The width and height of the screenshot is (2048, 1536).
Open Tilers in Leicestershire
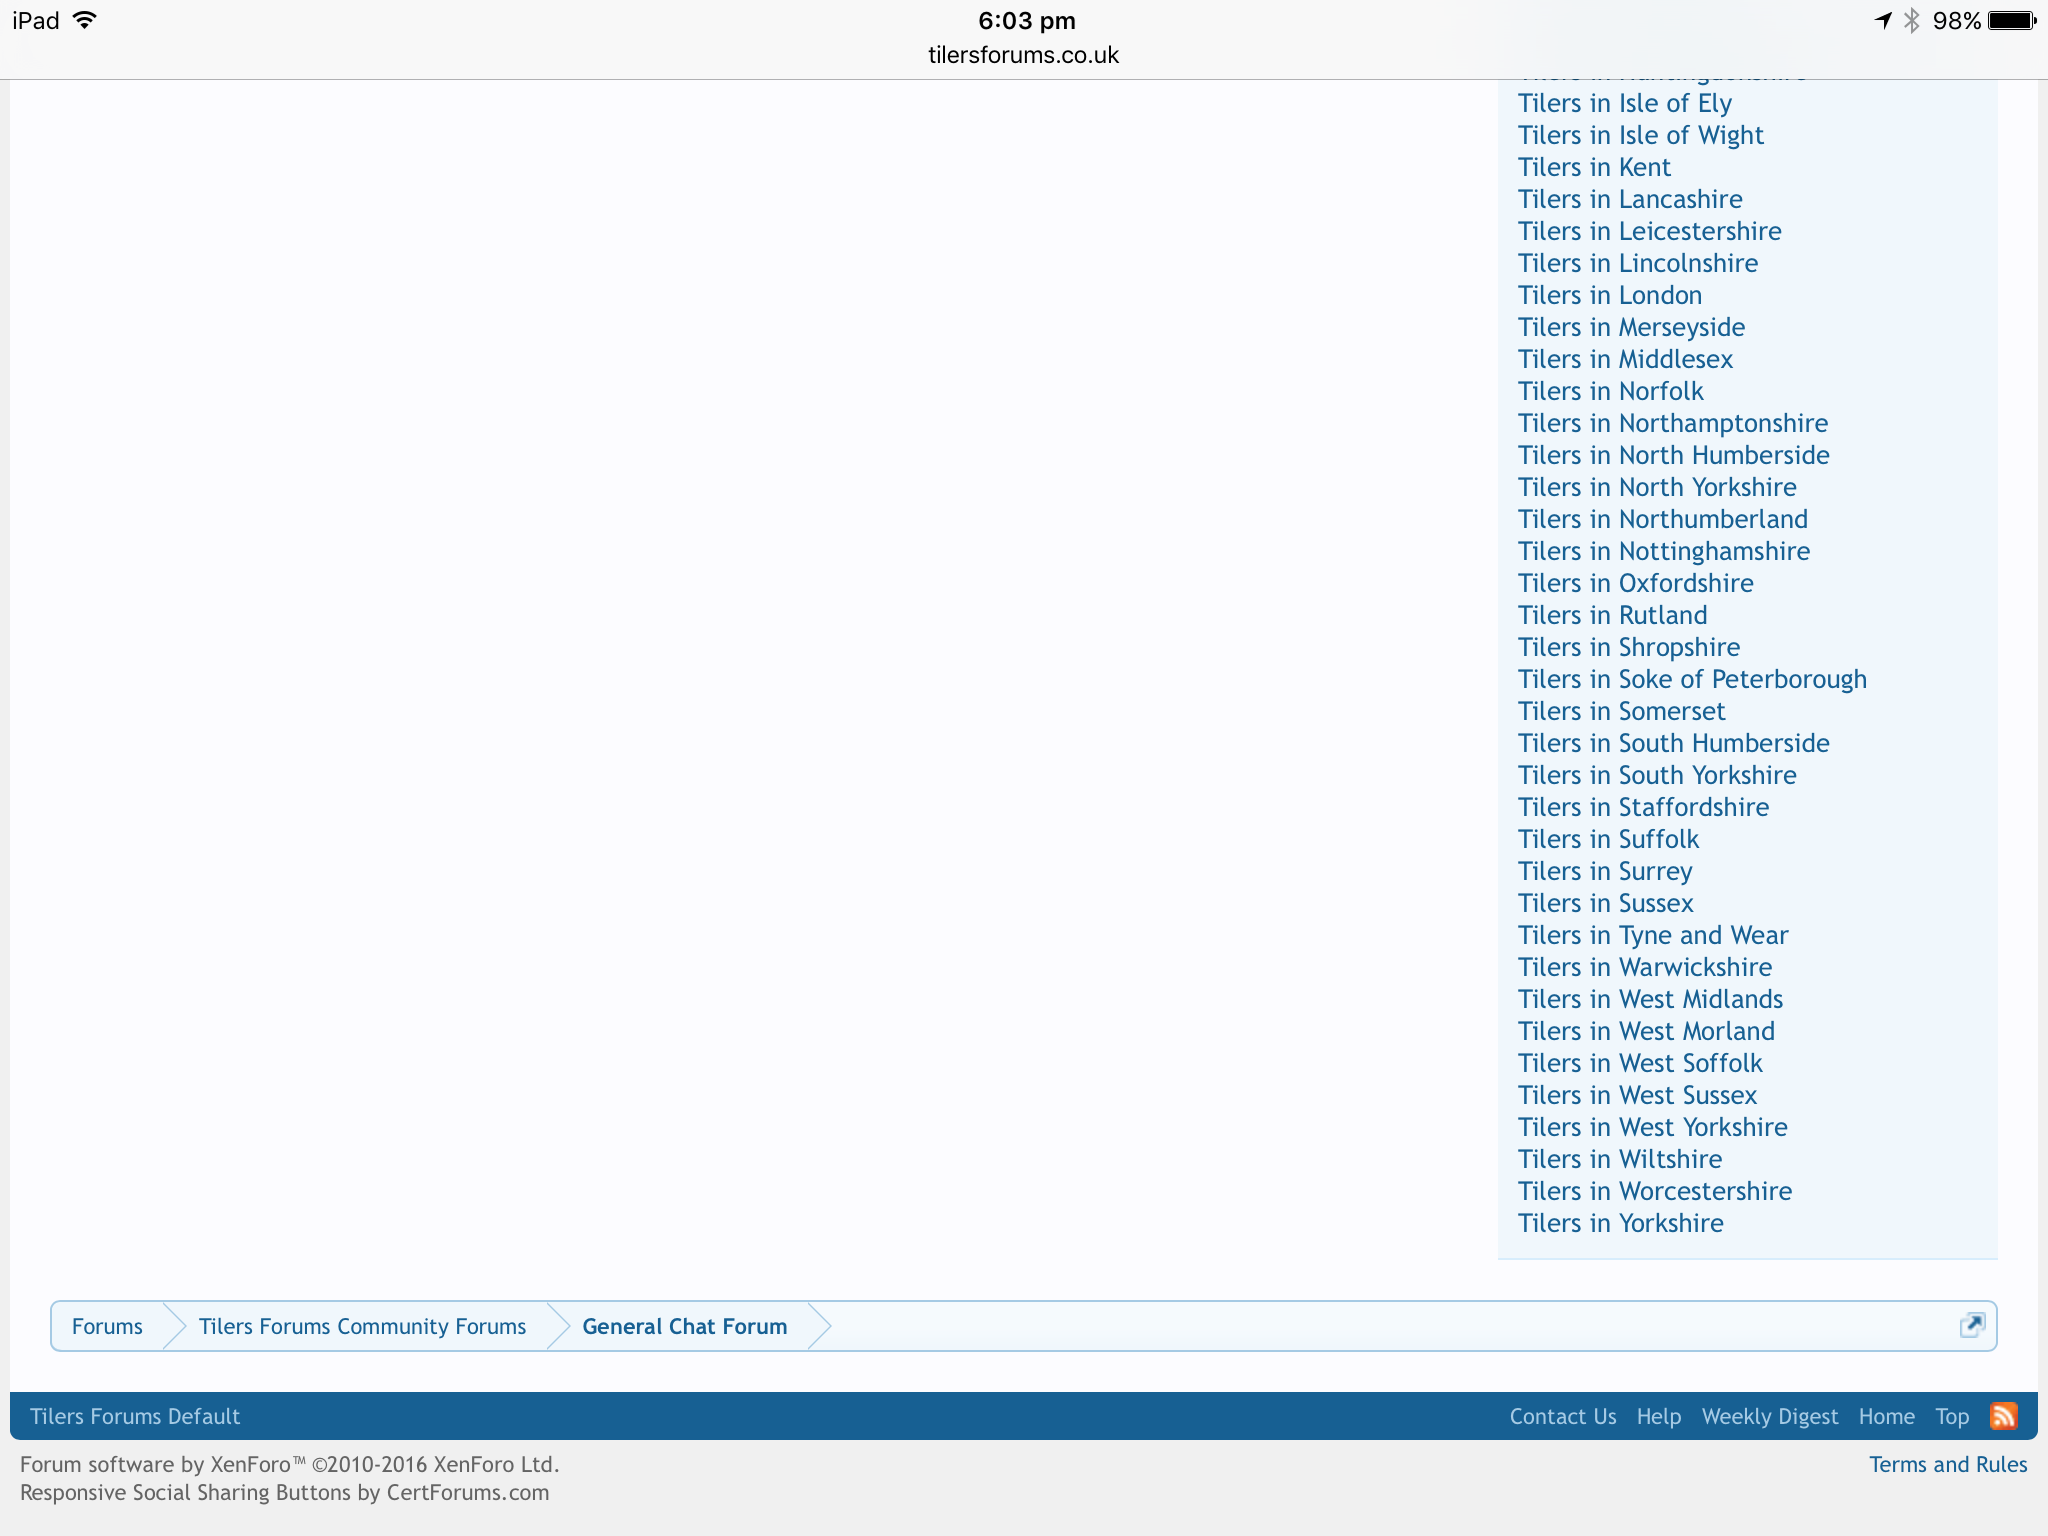coord(1650,231)
